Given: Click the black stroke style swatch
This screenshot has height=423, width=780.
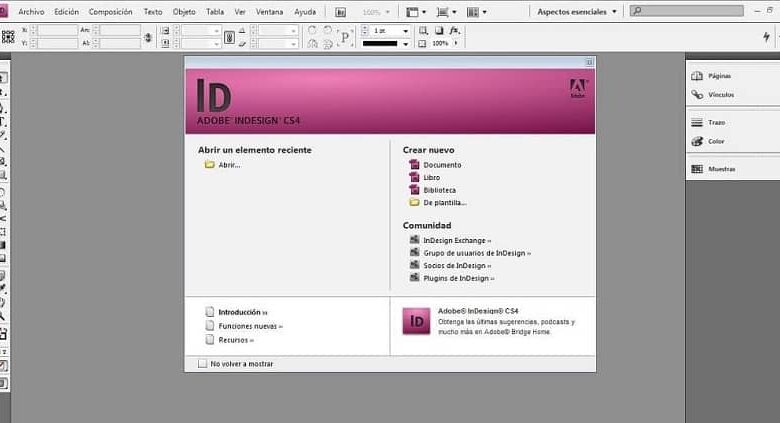Looking at the screenshot, I should (x=380, y=44).
